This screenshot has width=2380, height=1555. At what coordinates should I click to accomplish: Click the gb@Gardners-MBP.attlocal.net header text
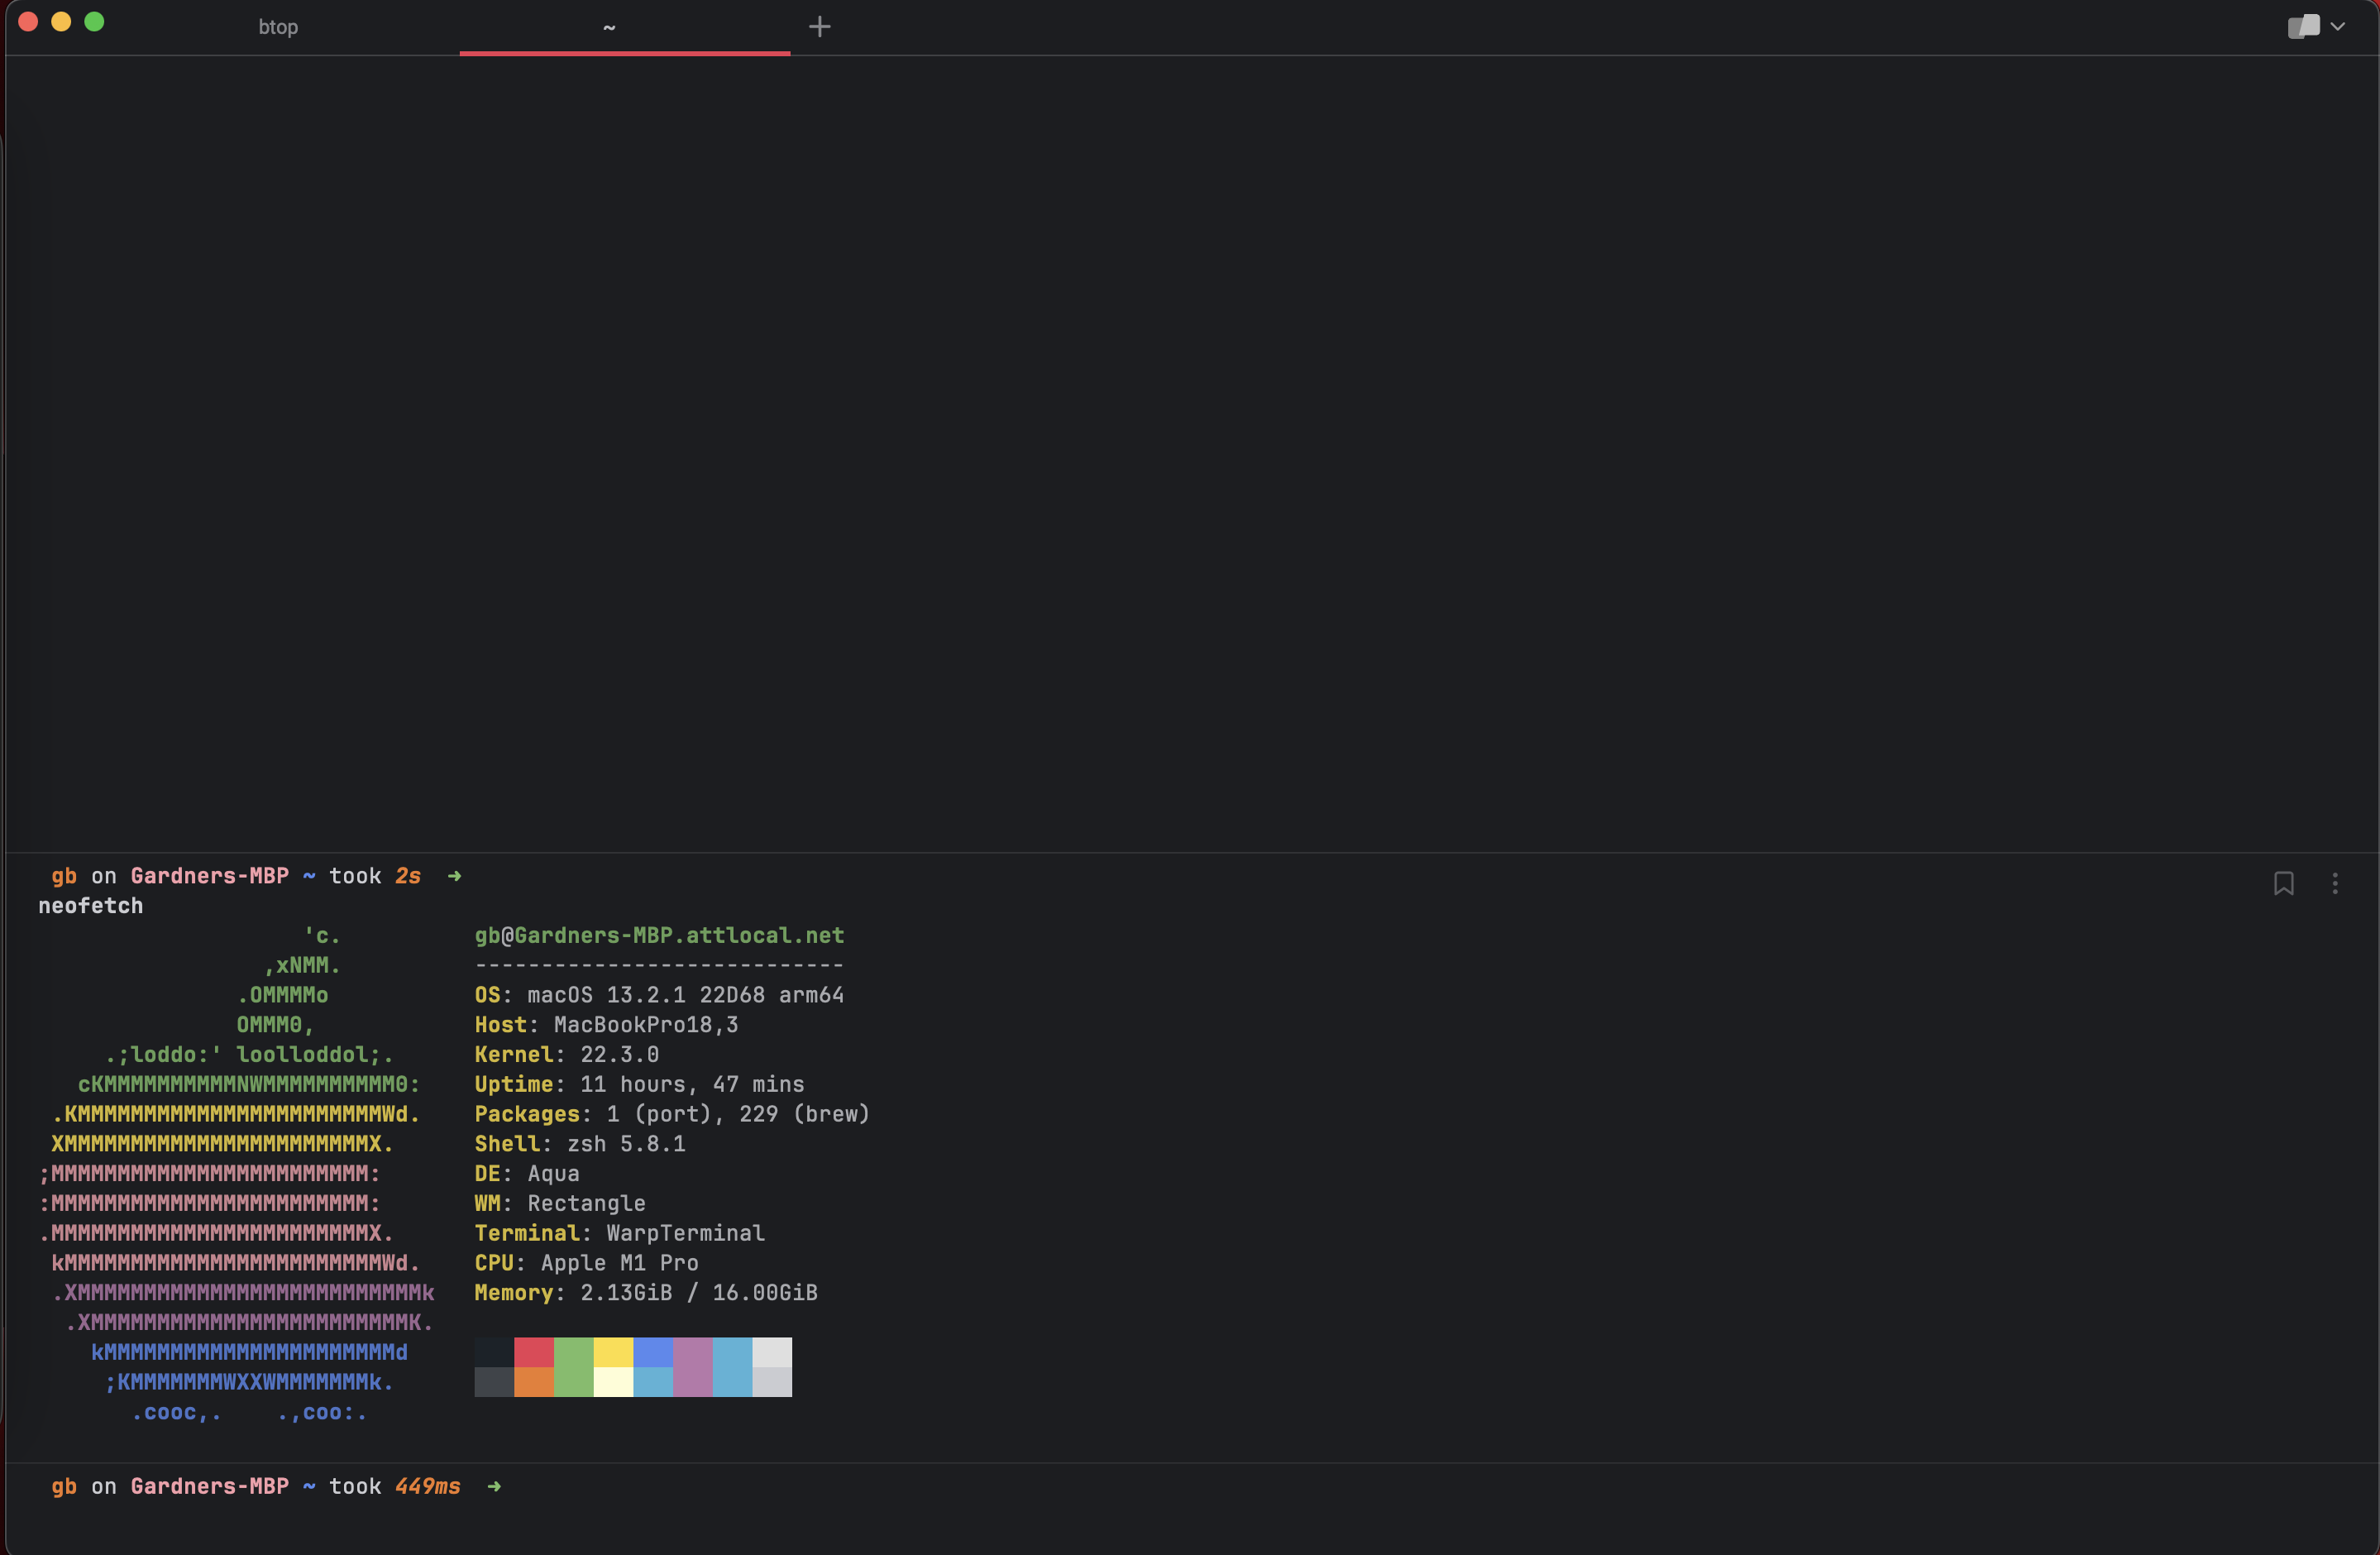pos(659,936)
